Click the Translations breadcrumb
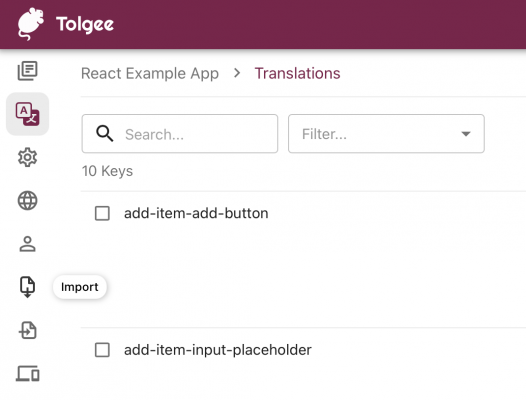 click(298, 73)
